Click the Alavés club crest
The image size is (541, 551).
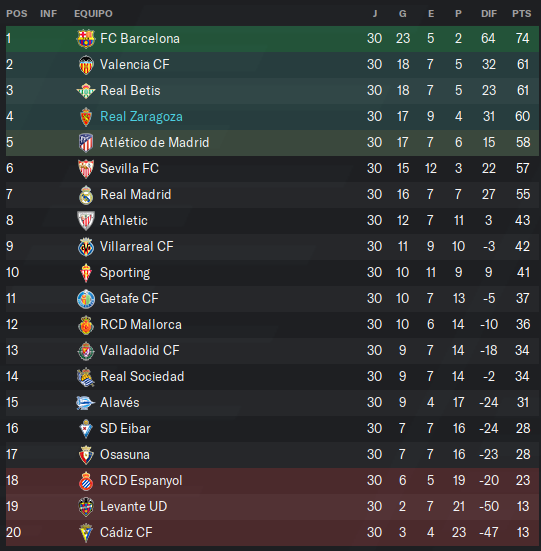pos(86,403)
